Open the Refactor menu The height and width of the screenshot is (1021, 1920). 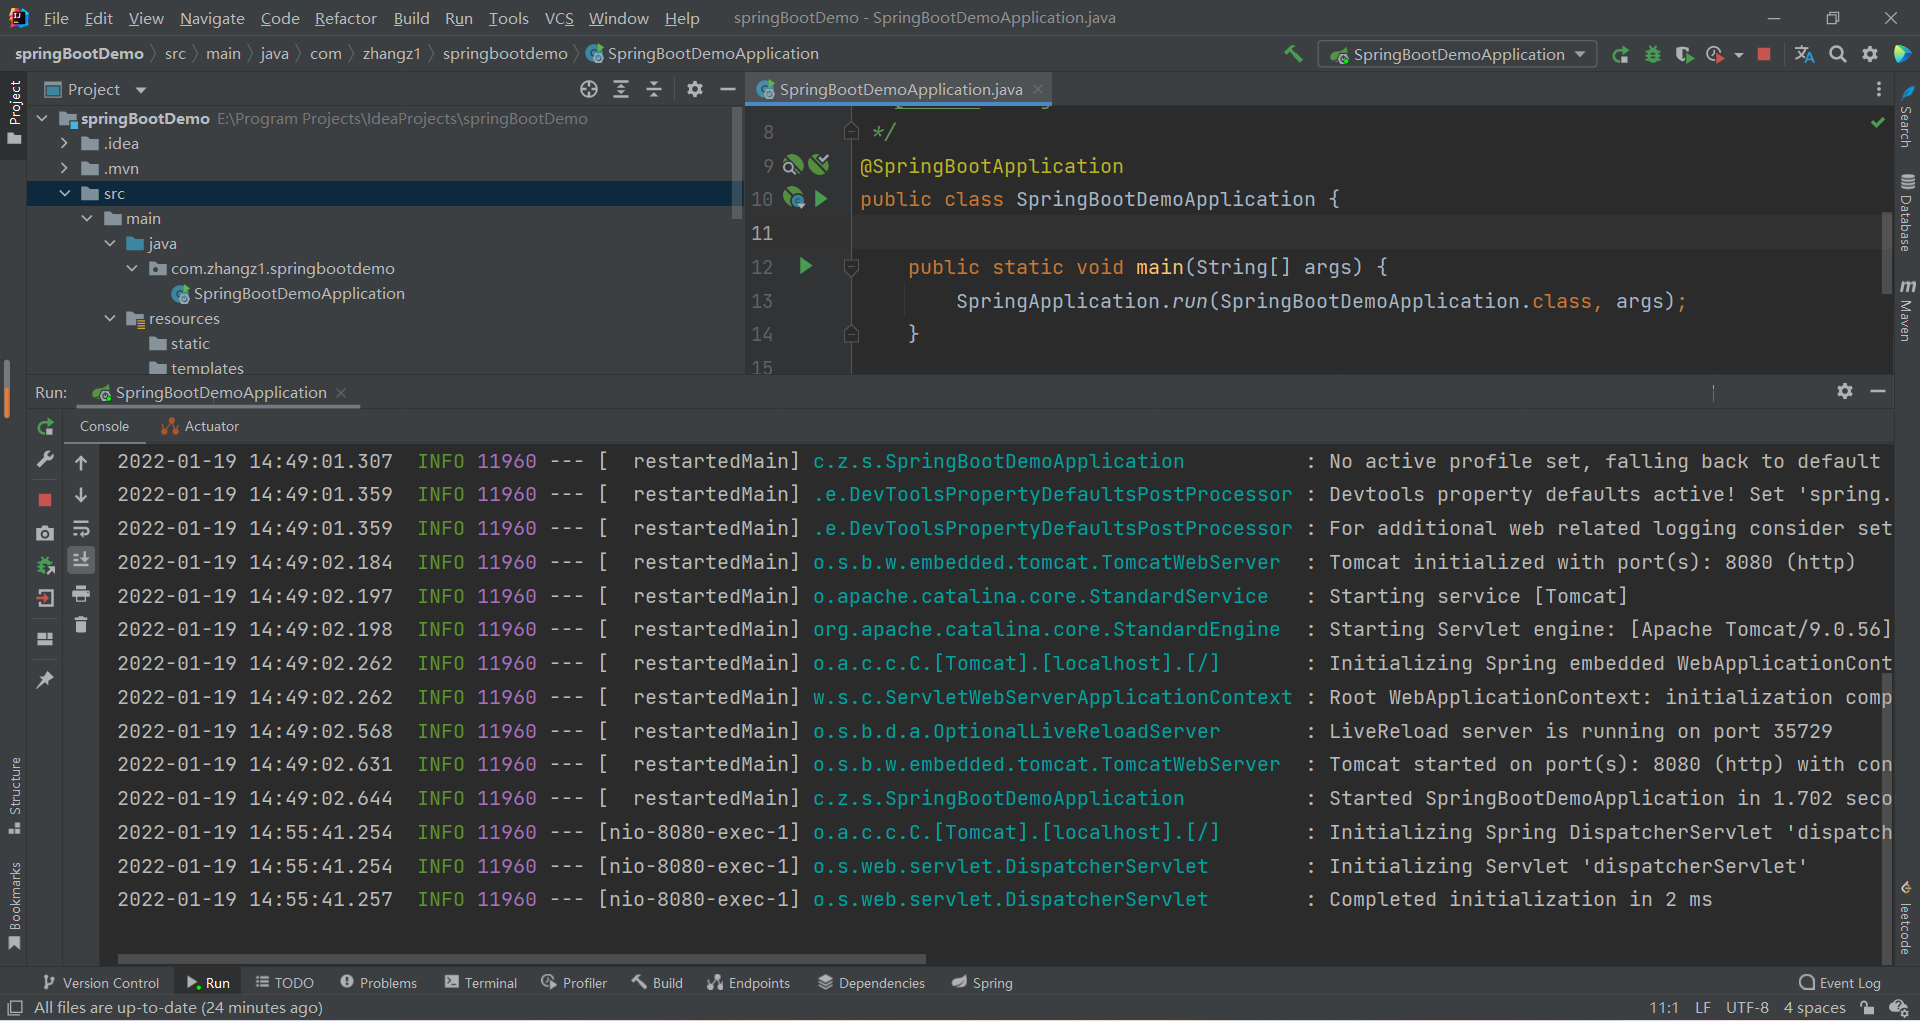pos(345,18)
